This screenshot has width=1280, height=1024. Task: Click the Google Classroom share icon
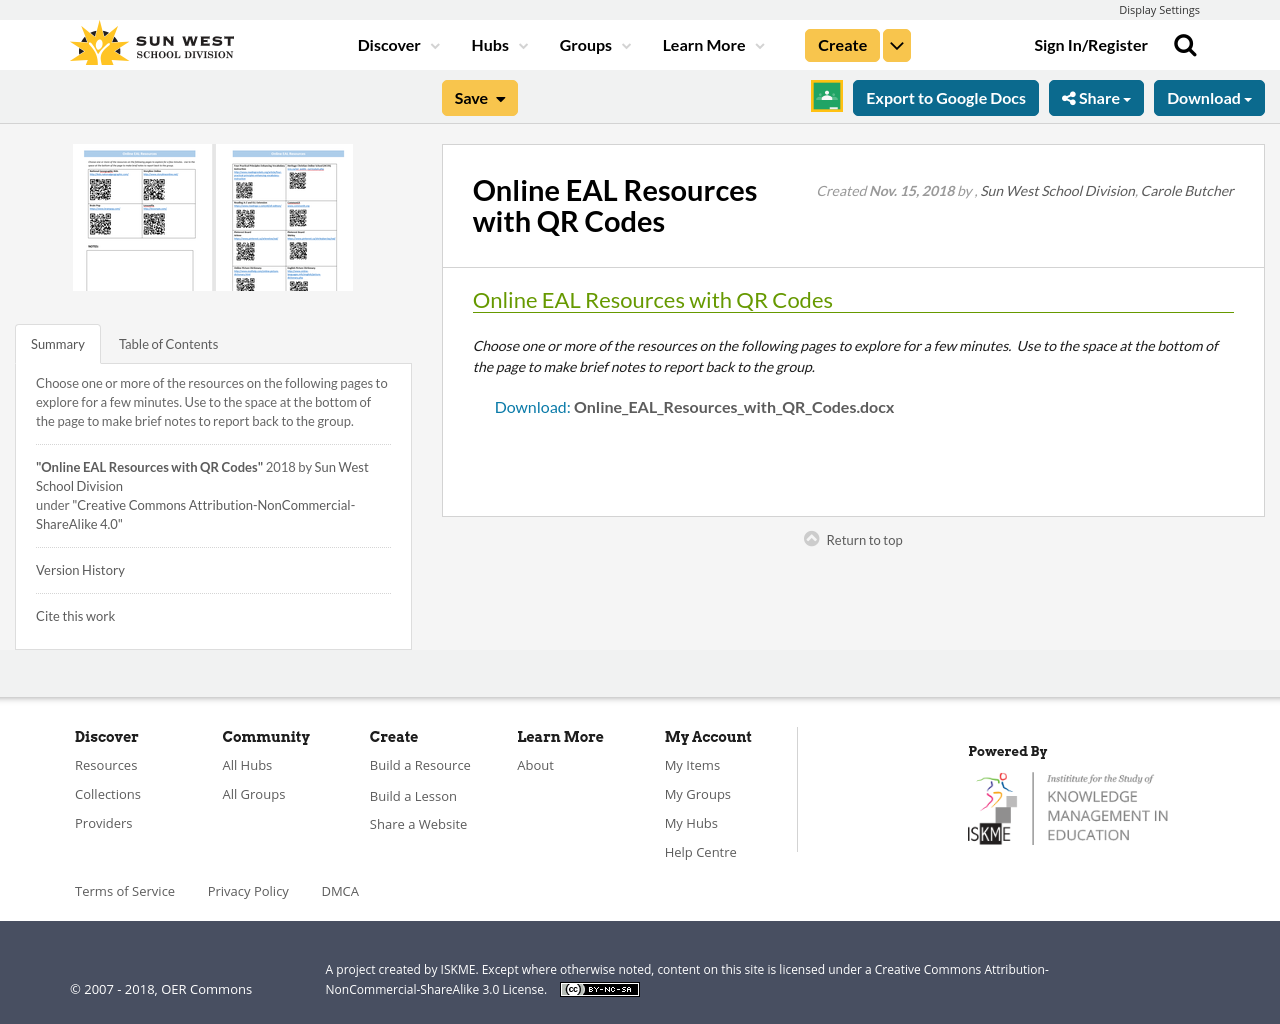coord(826,97)
